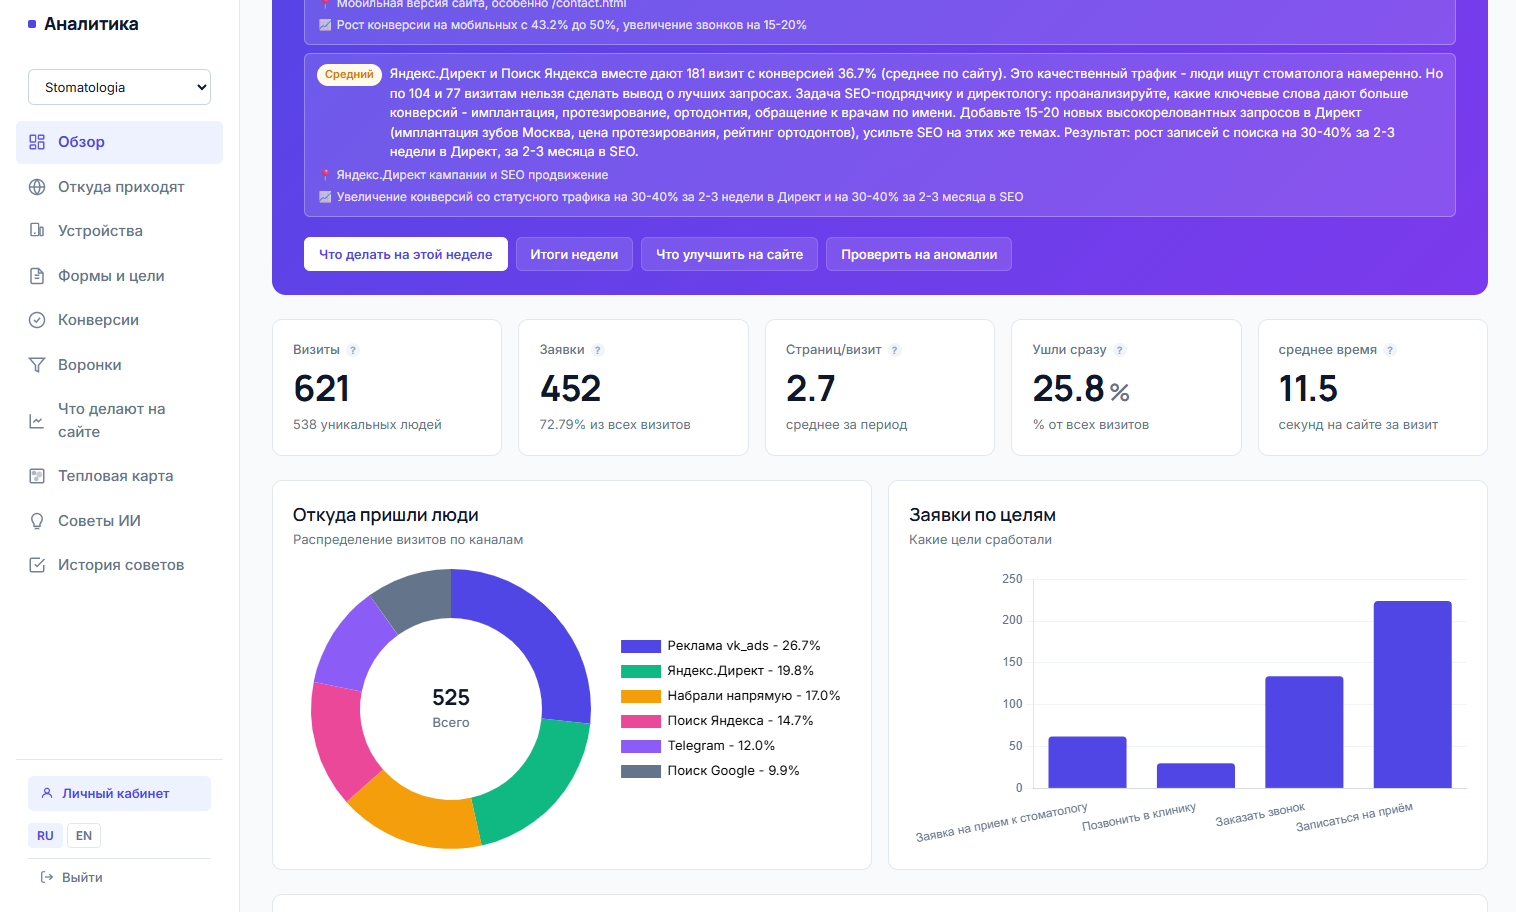Open the Тепловая карта page
The width and height of the screenshot is (1516, 912).
119,476
